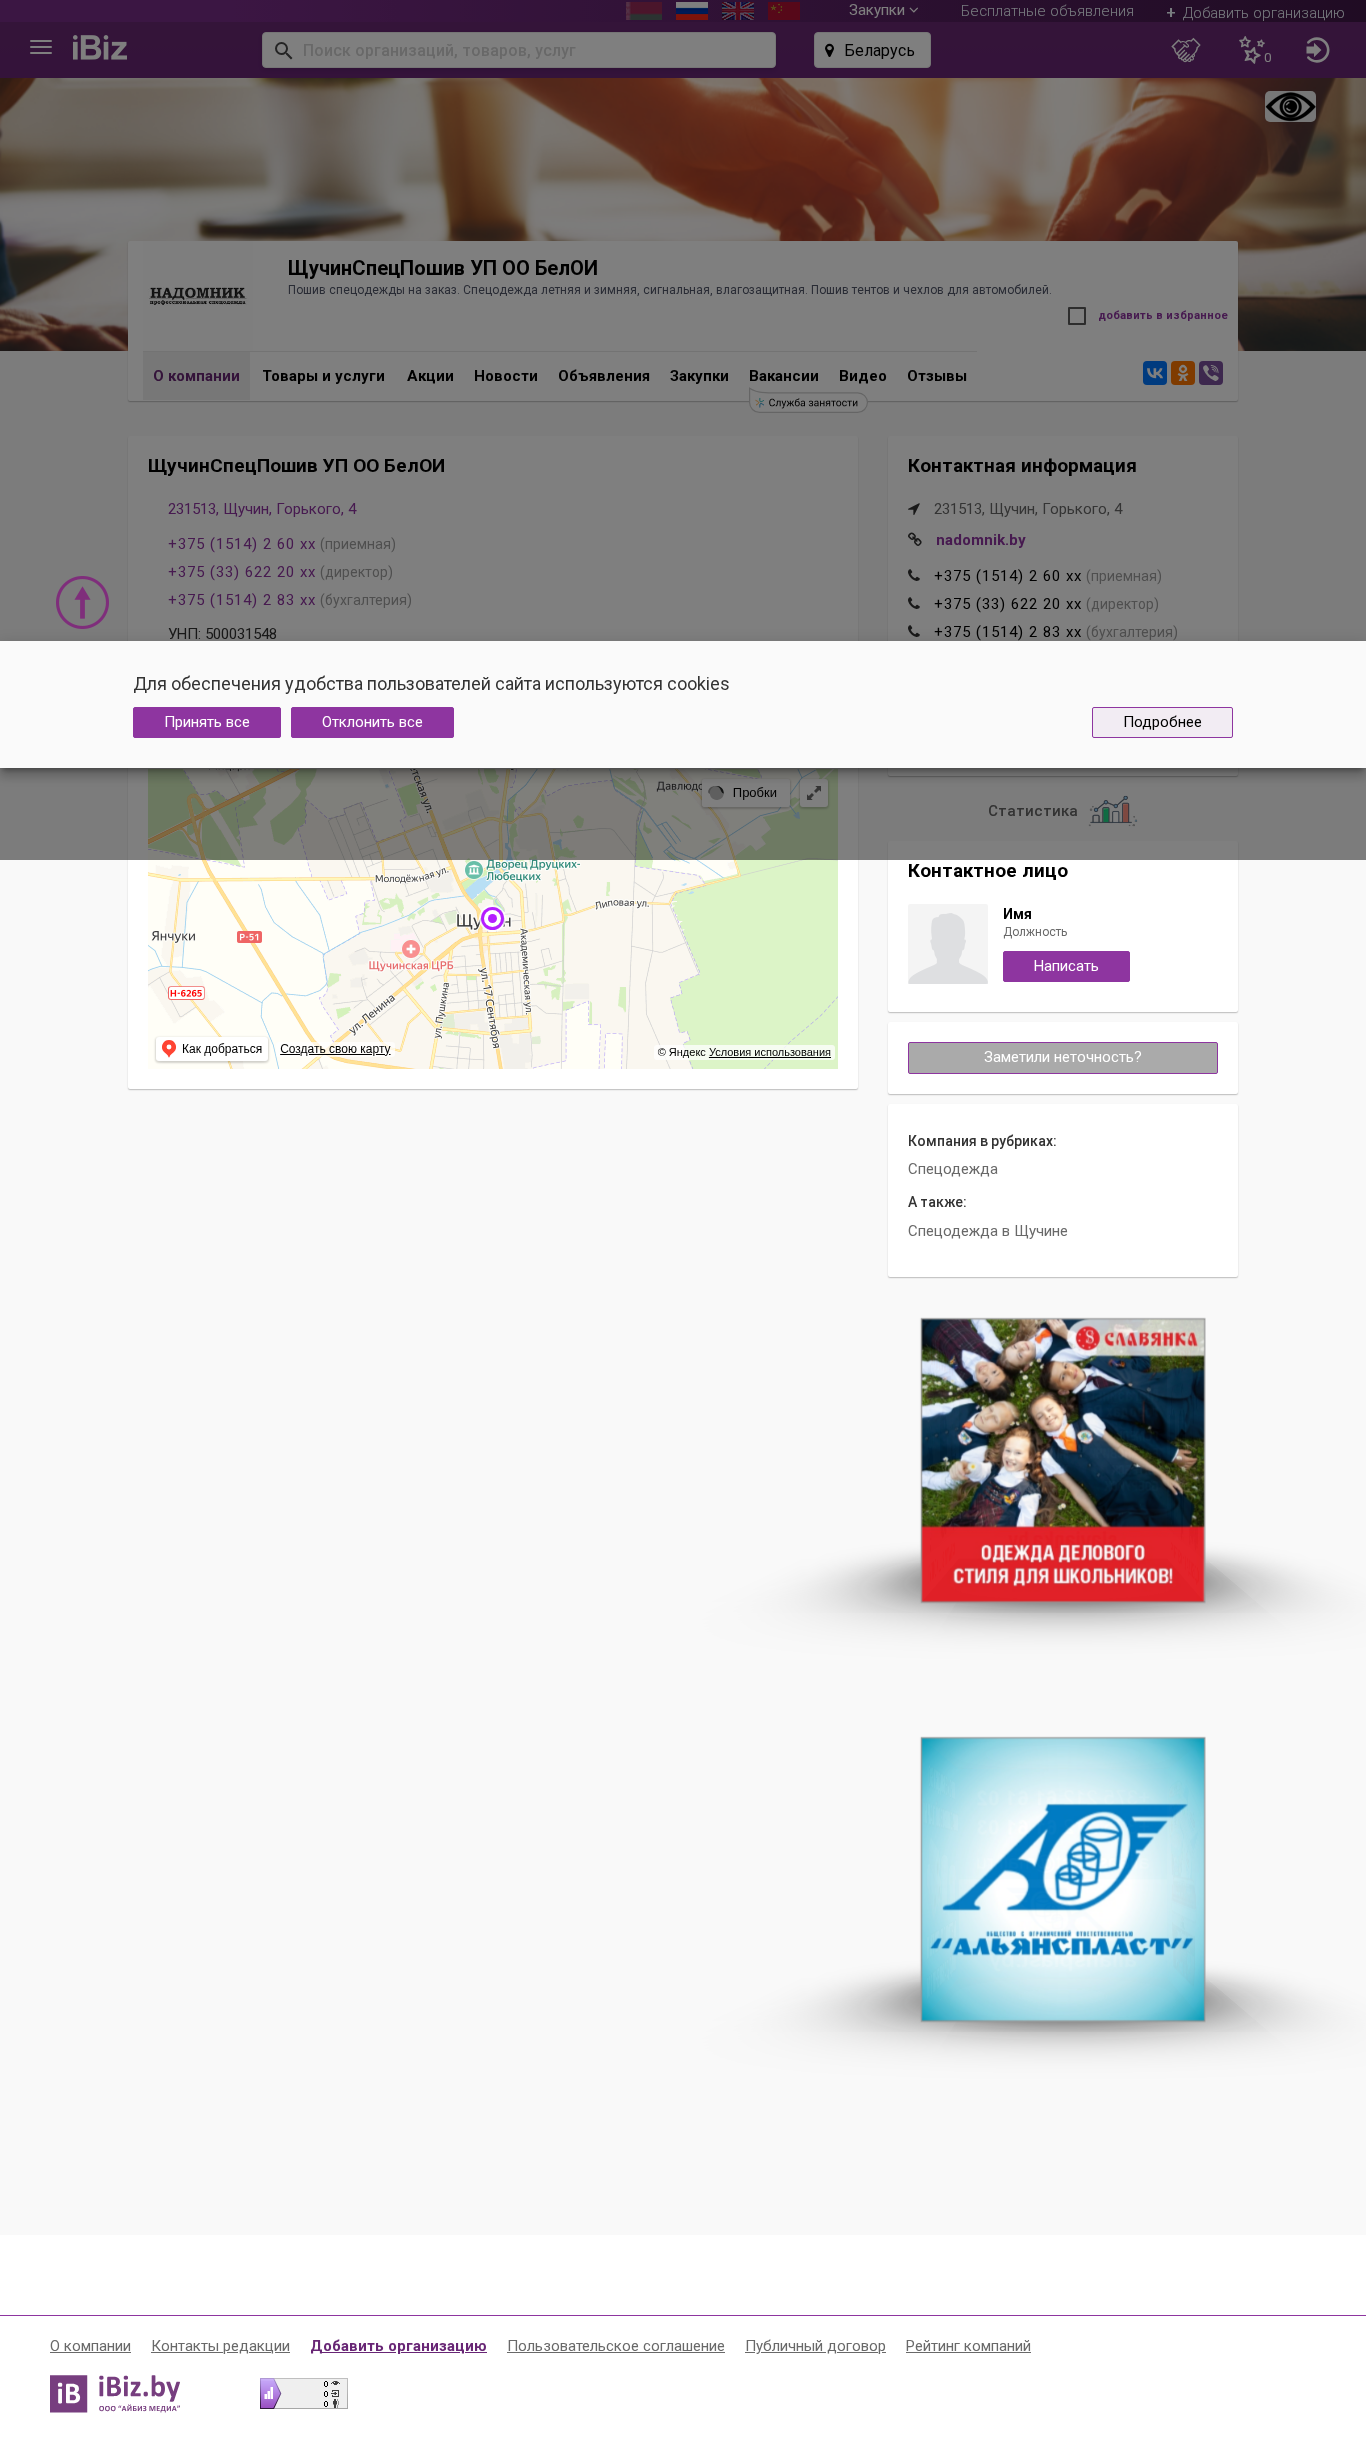Click the handshake partners icon in header
The width and height of the screenshot is (1366, 2440).
coord(1185,50)
